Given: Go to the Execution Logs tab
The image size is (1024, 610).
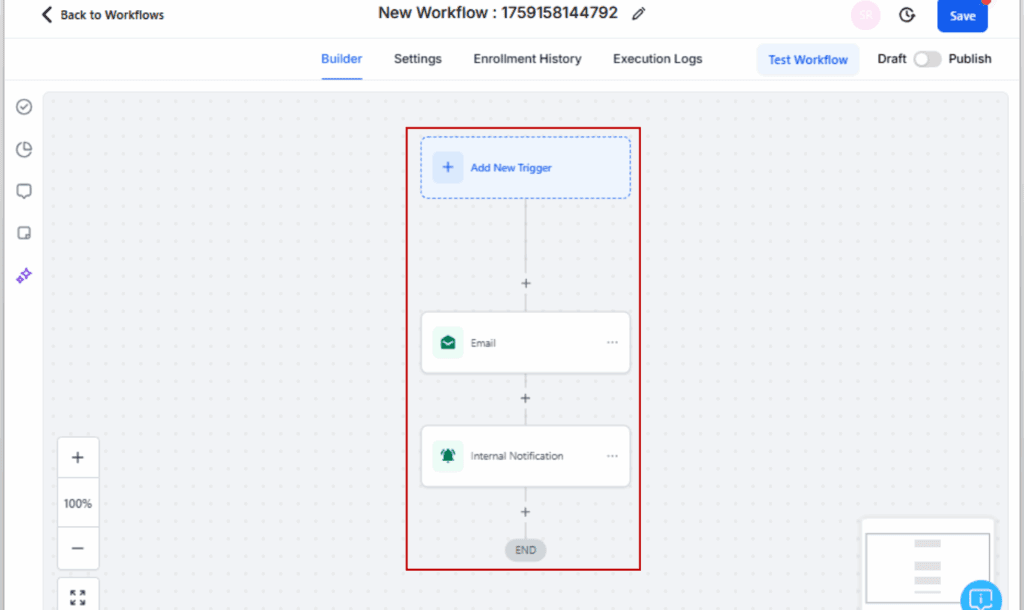Looking at the screenshot, I should click(x=657, y=59).
